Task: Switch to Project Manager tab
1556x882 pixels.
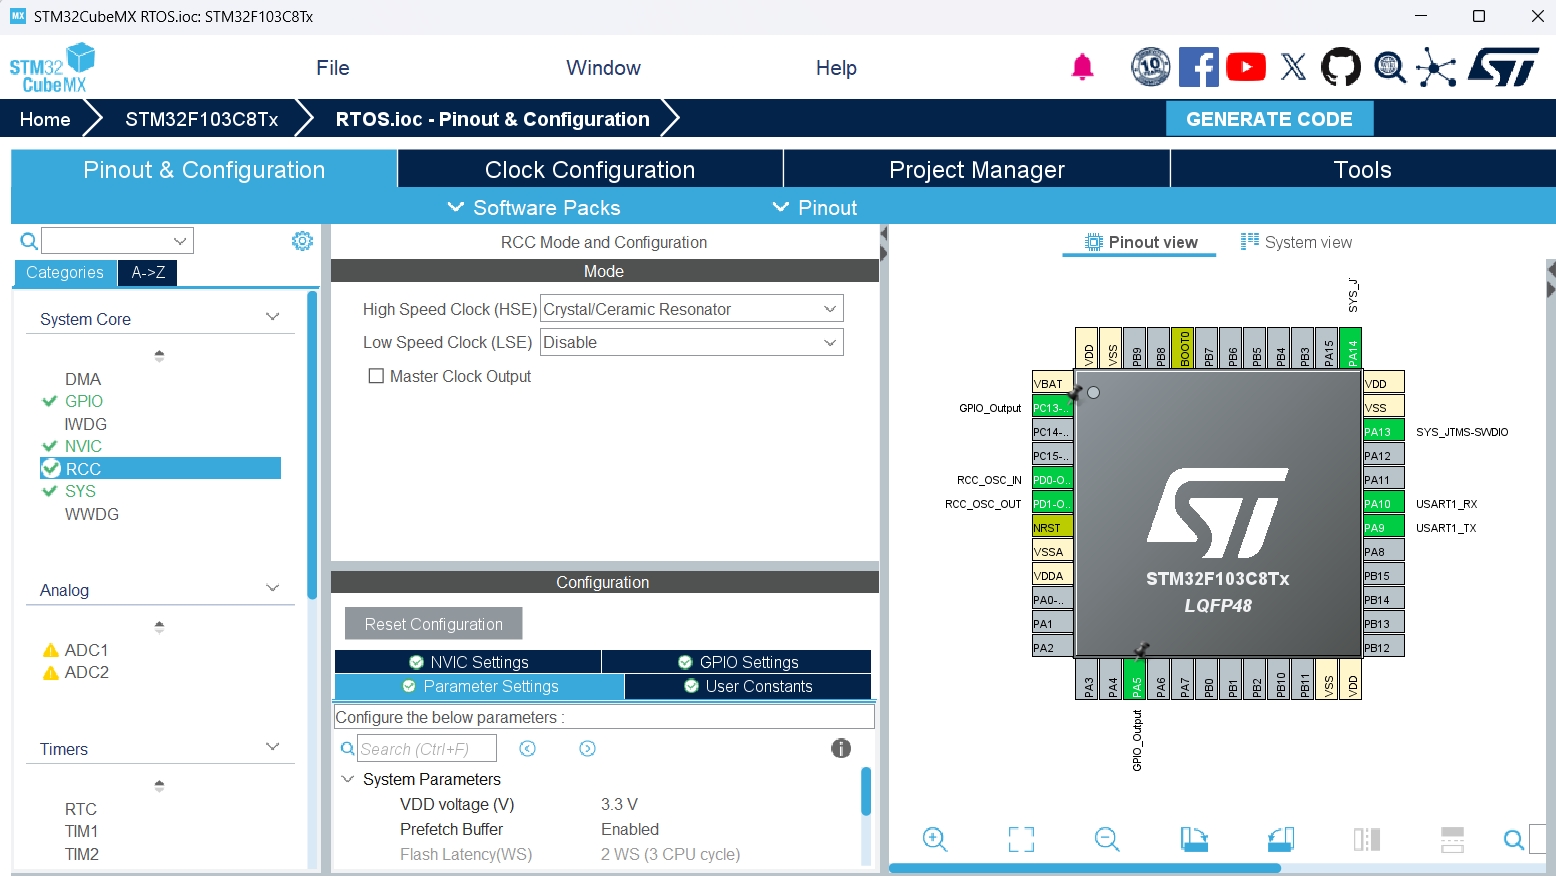Action: (977, 169)
